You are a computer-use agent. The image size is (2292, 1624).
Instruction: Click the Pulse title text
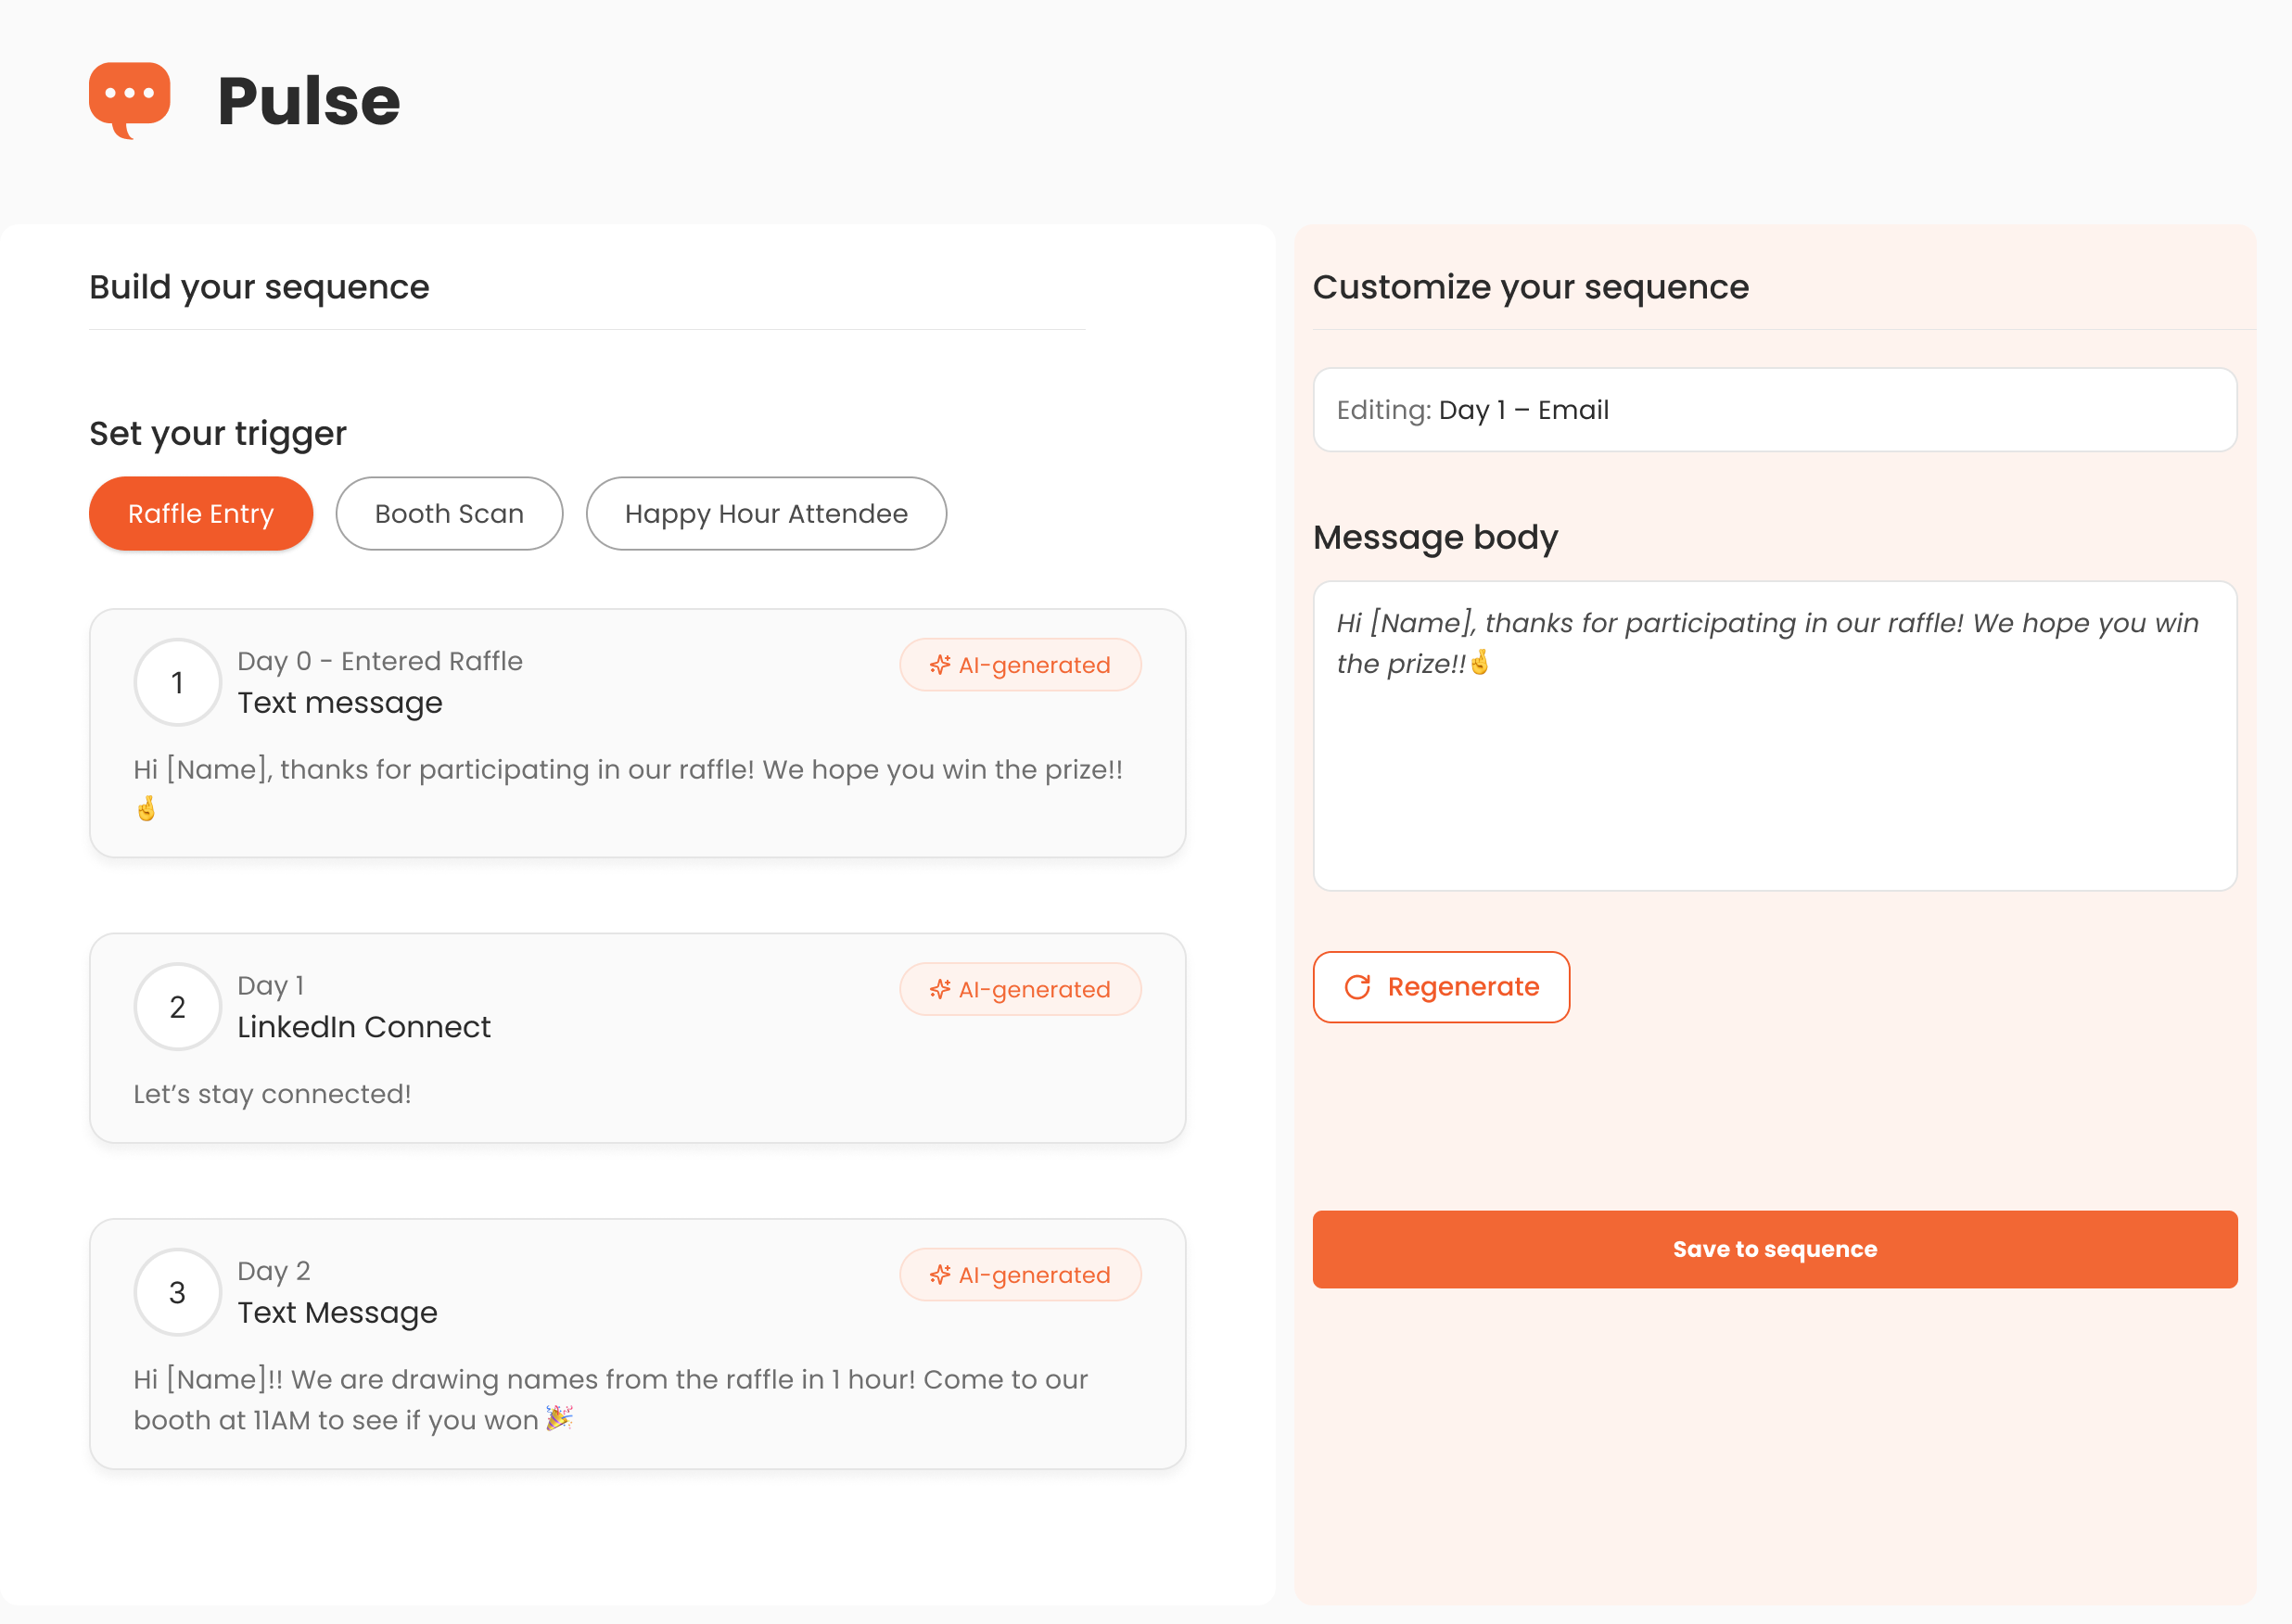click(308, 101)
